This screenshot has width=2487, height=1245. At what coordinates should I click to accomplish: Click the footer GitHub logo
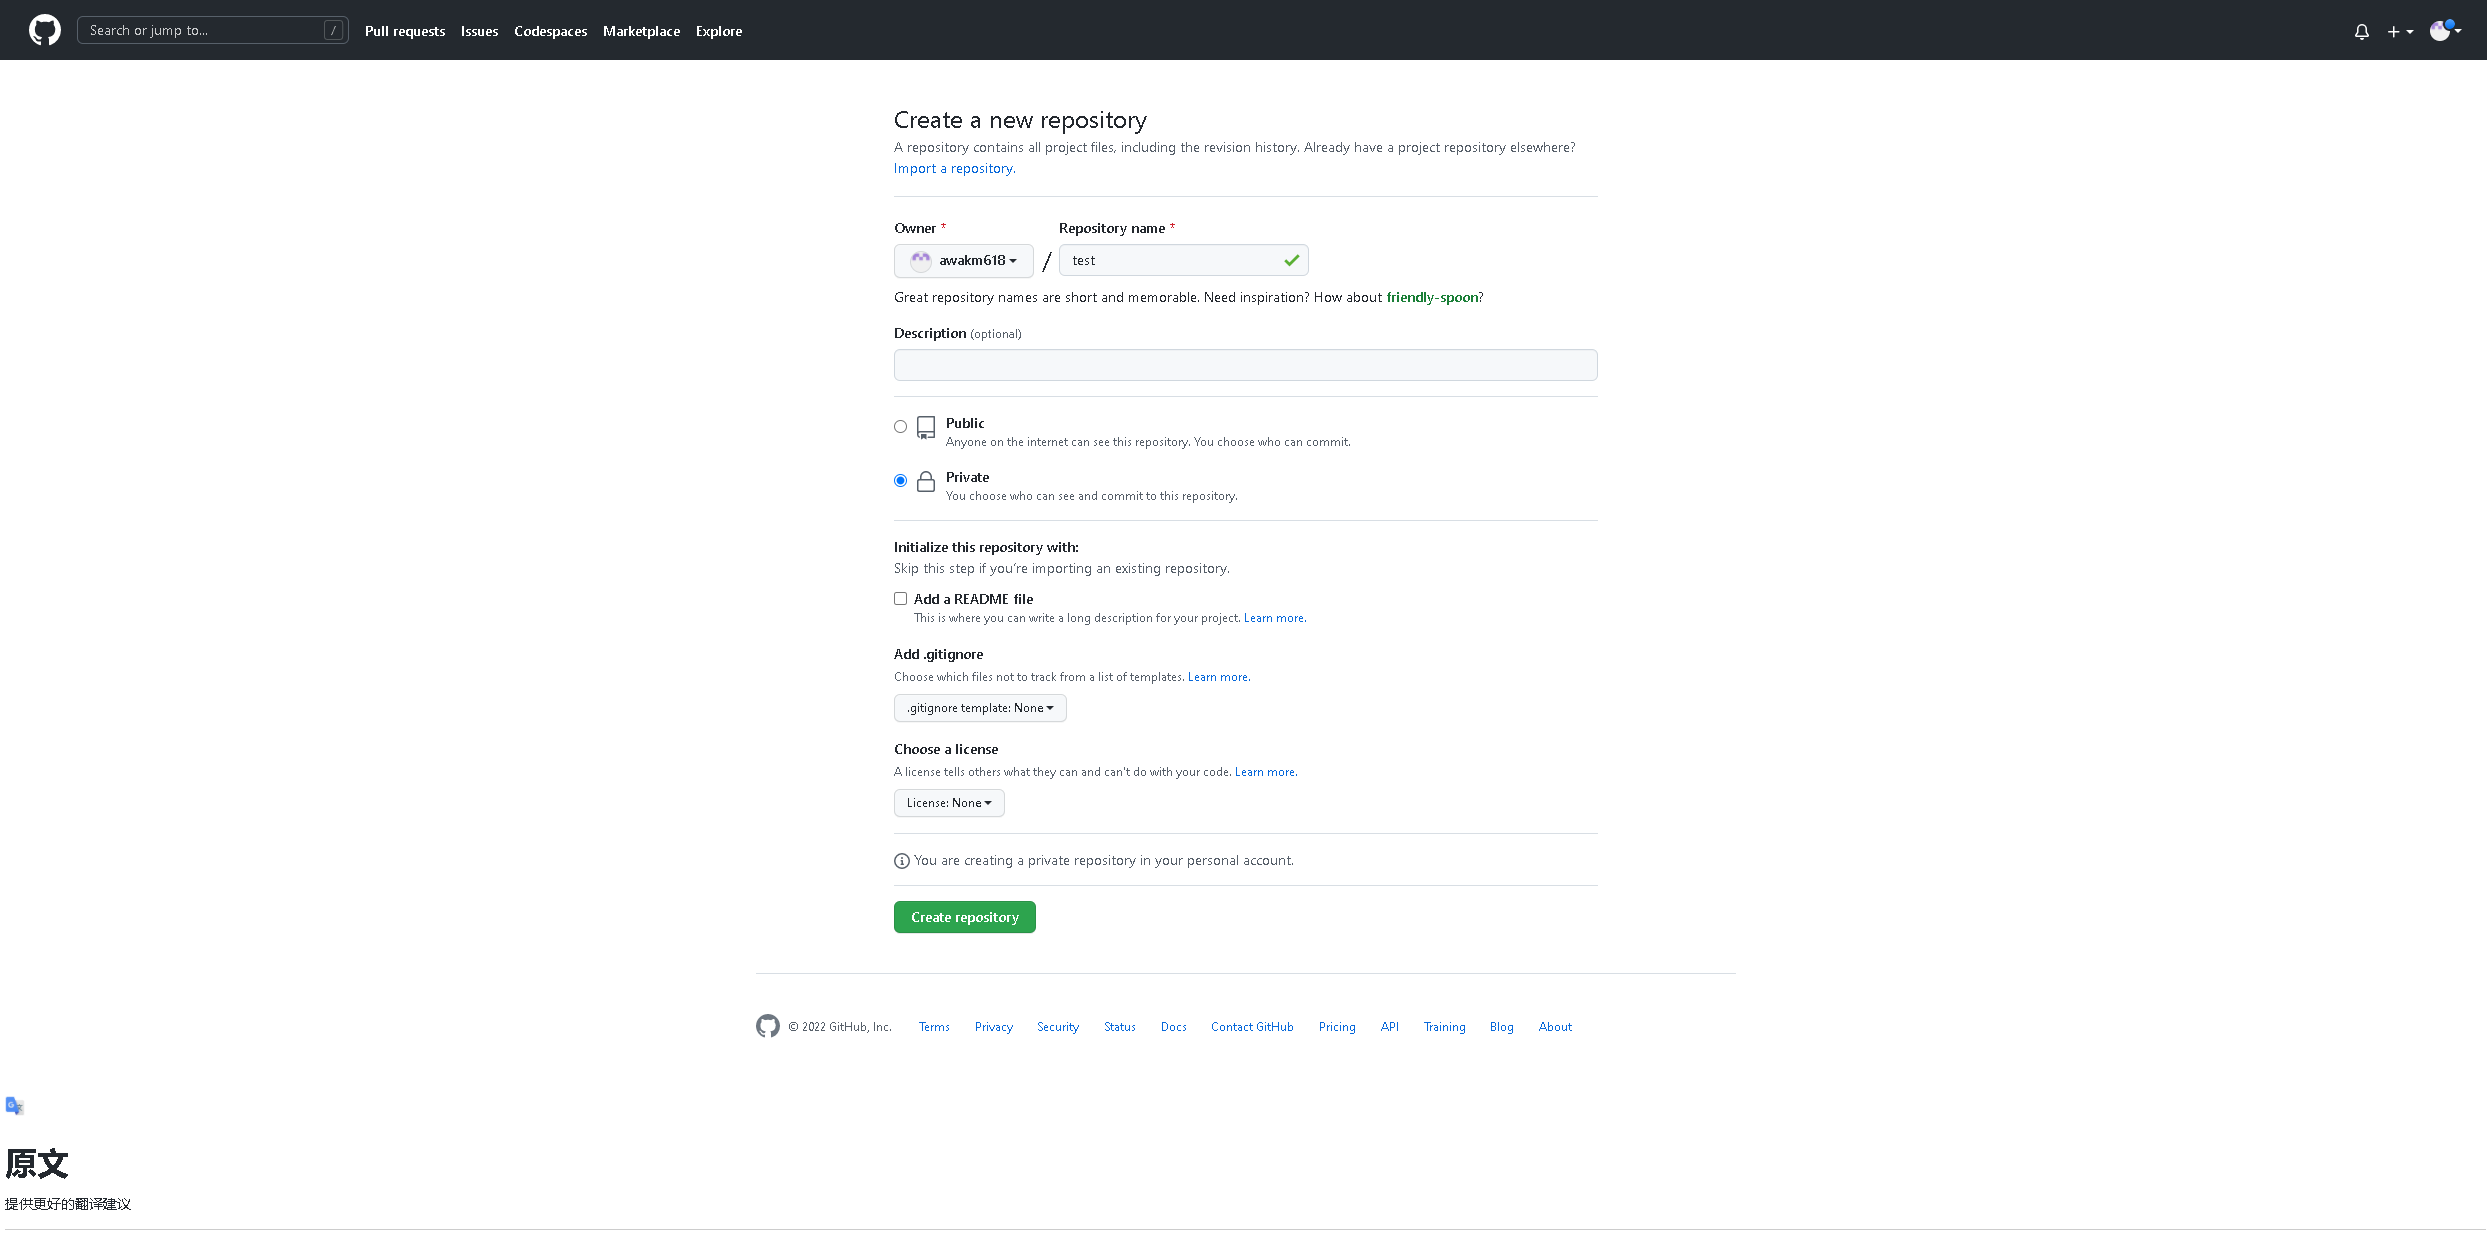point(767,1026)
